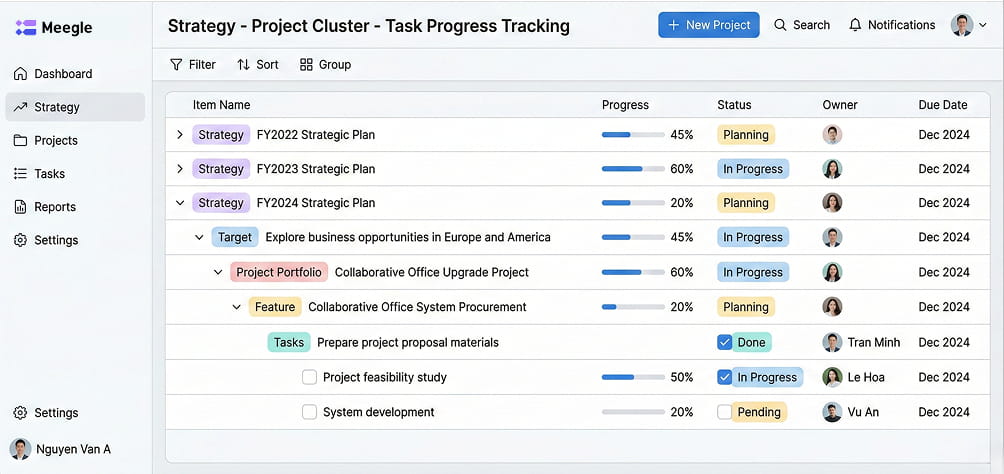Click the Notifications bell icon
The height and width of the screenshot is (474, 1004).
point(855,25)
